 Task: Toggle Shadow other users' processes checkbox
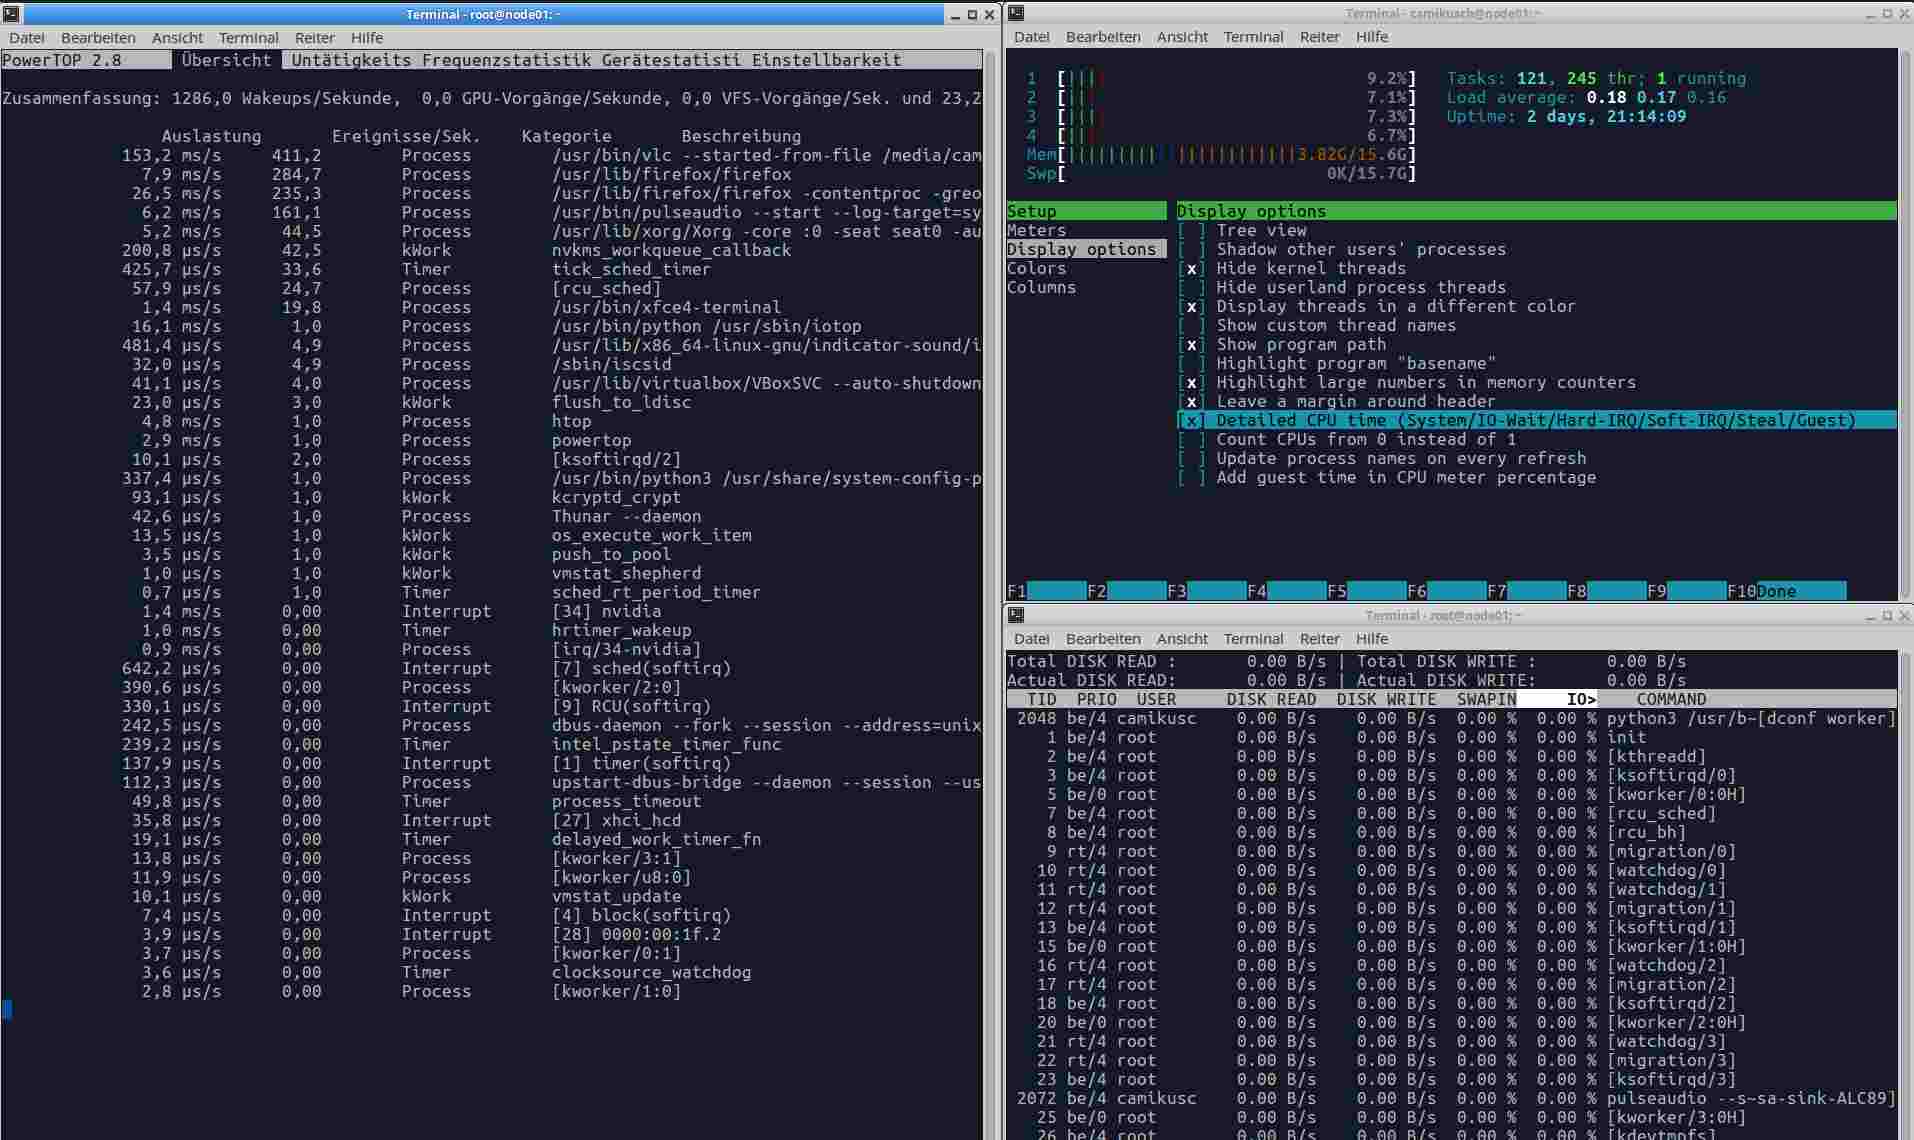pyautogui.click(x=1191, y=249)
